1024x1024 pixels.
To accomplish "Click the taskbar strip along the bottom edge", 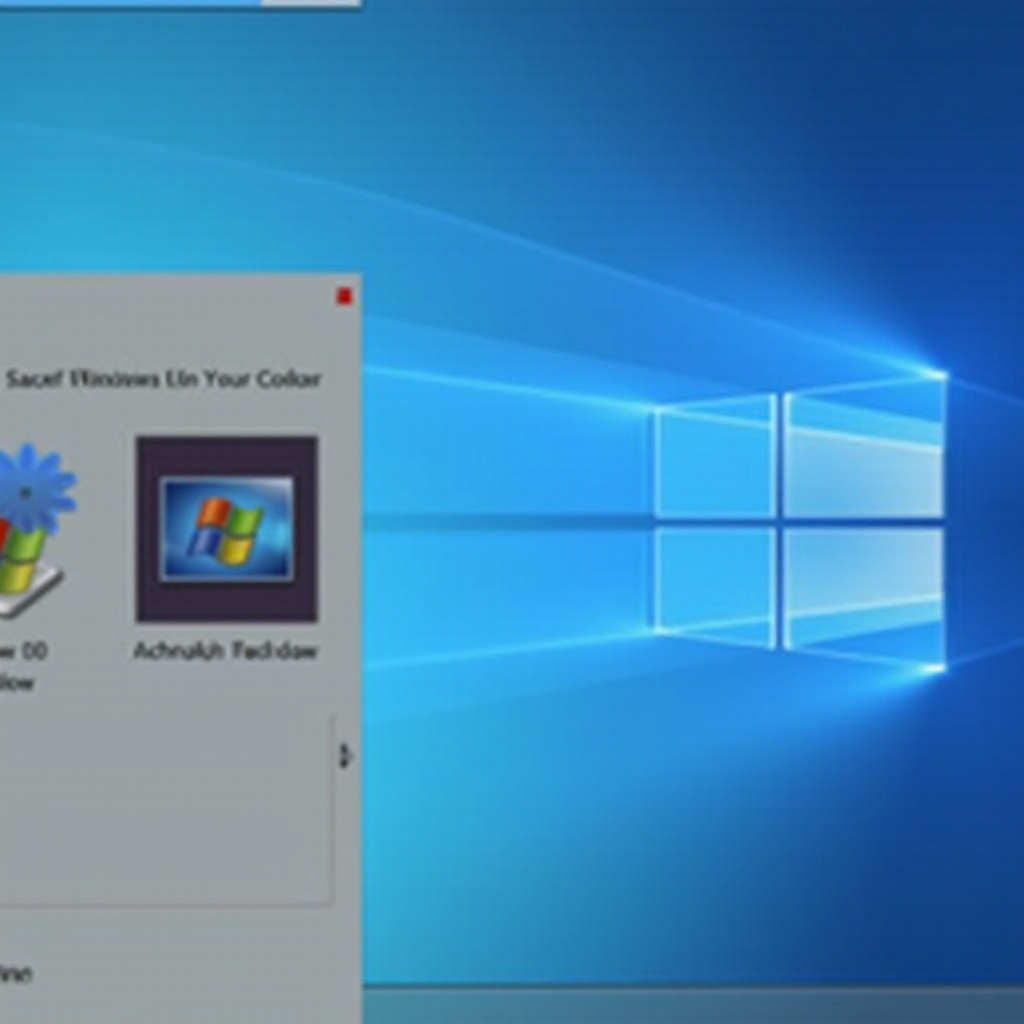I will point(690,1005).
